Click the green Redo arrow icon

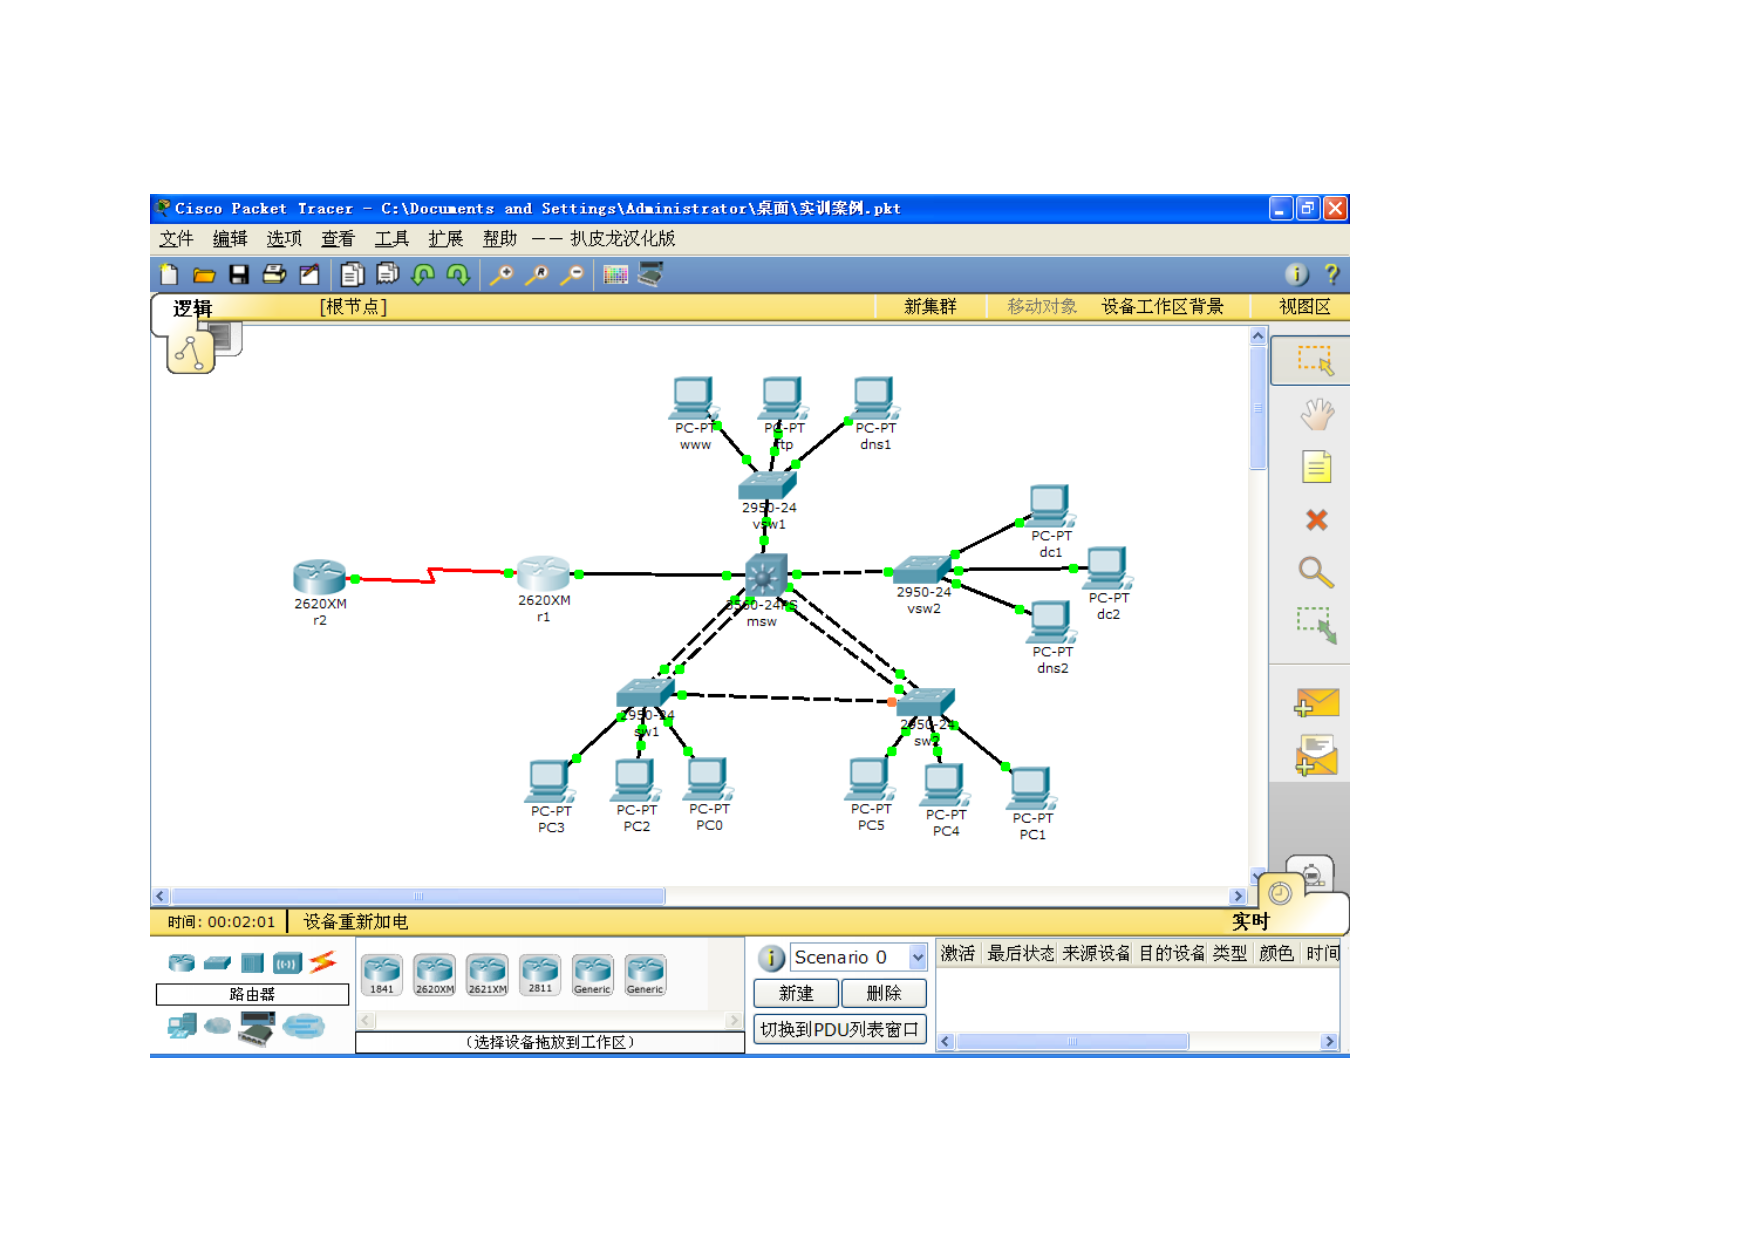pyautogui.click(x=458, y=275)
